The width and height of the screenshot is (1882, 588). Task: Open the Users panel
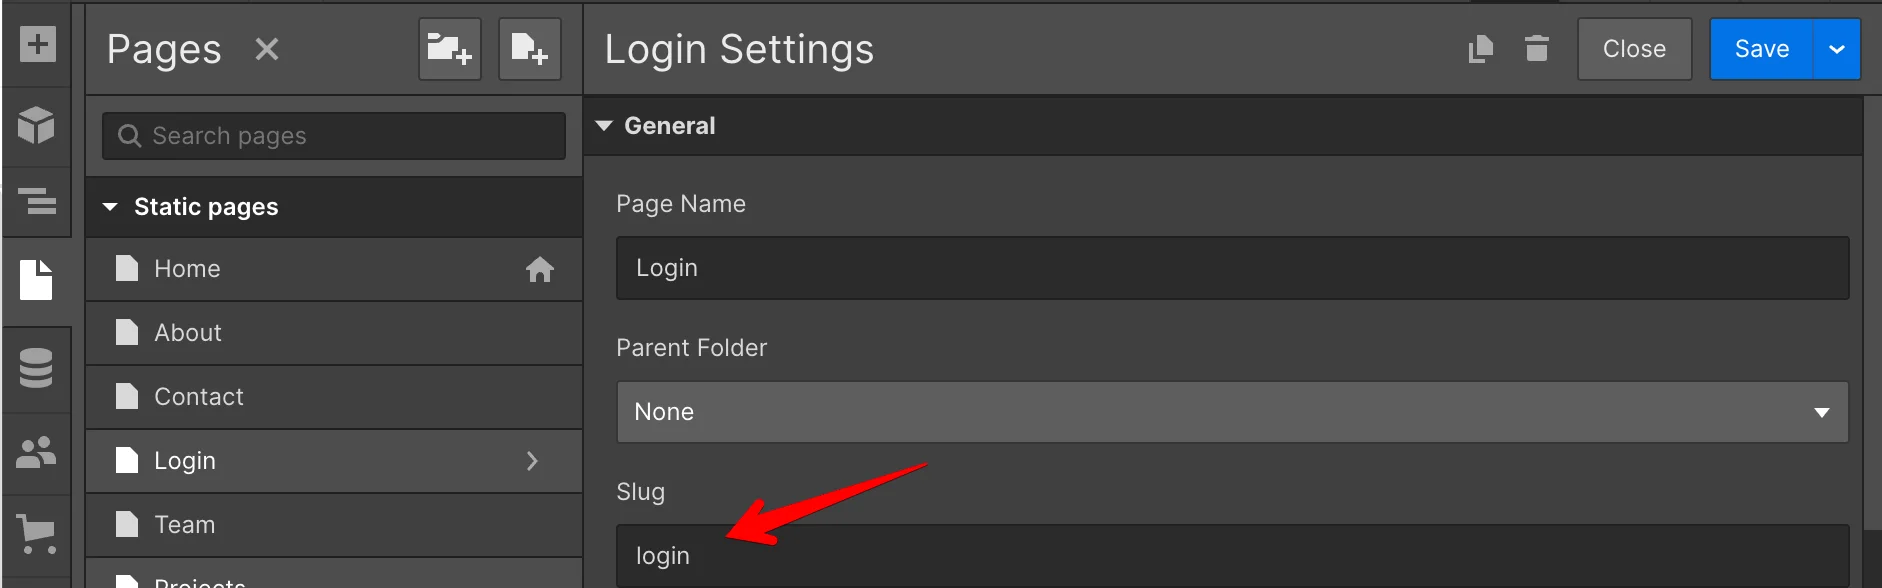(37, 452)
